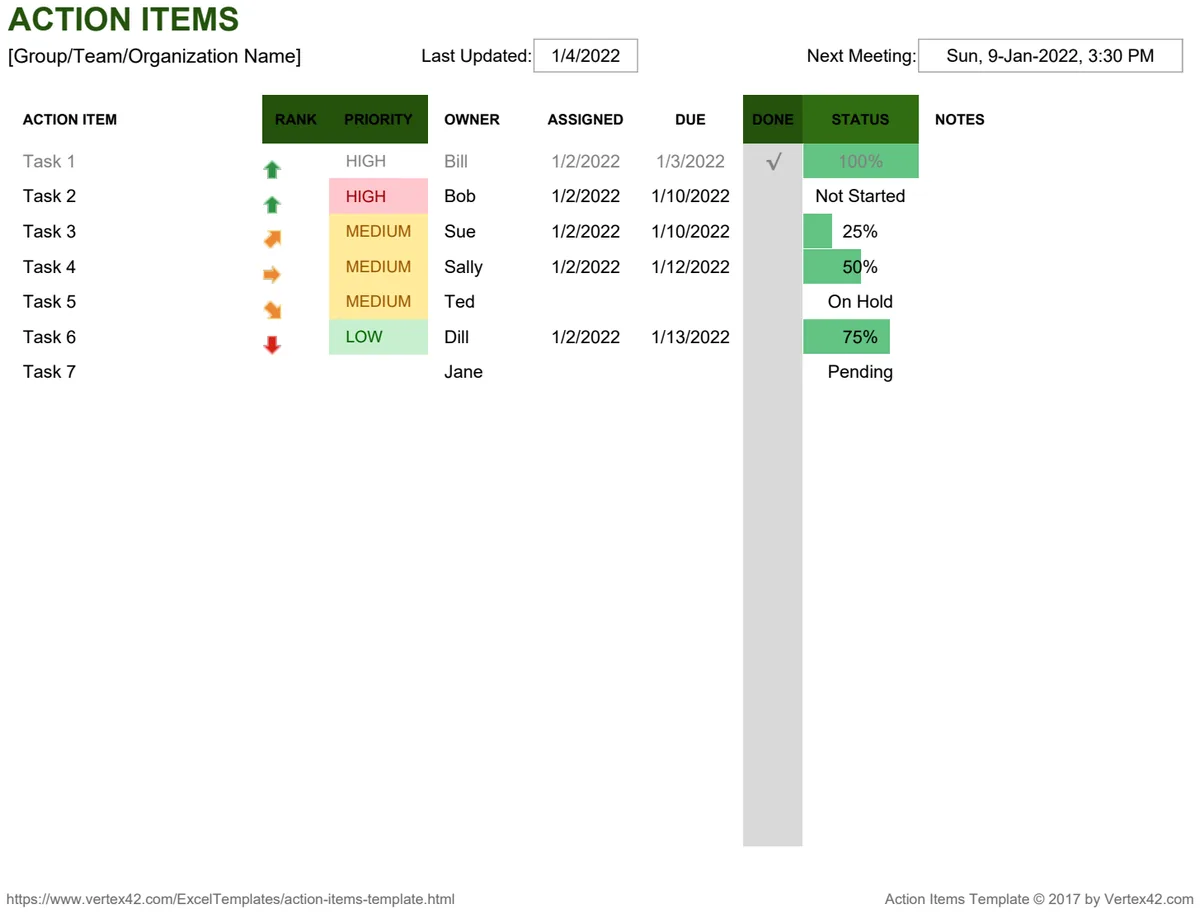Click the Group/Team/Organization Name placeholder
Screen dimensions: 1200x914
coord(154,56)
